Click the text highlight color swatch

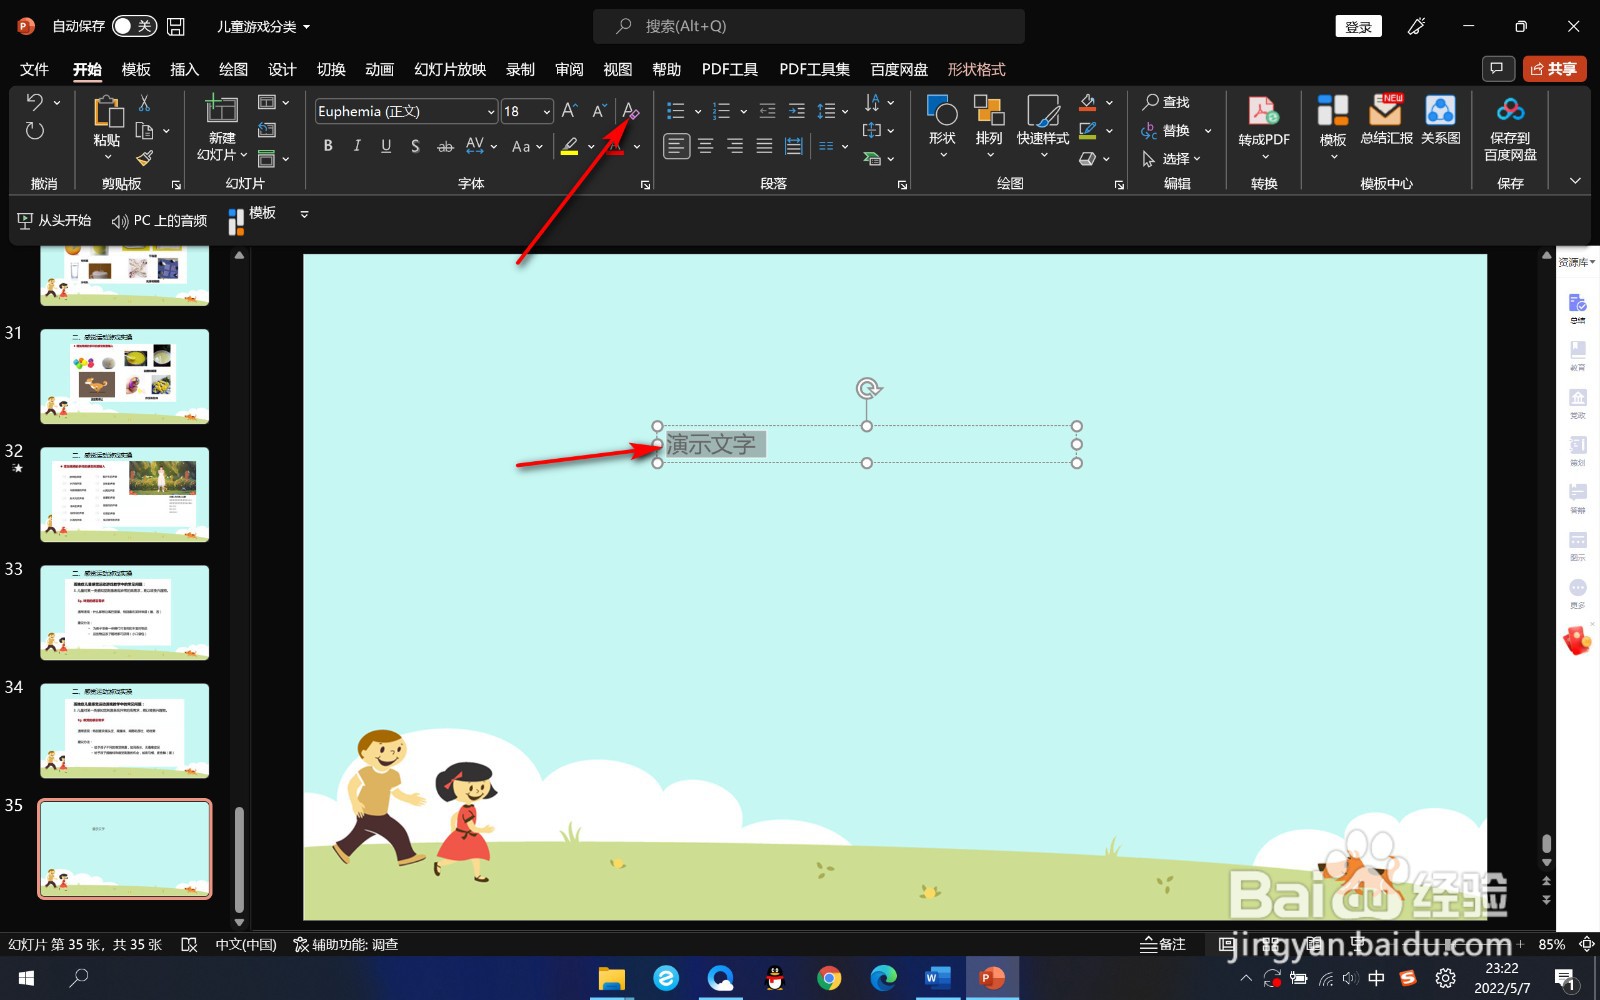[569, 146]
